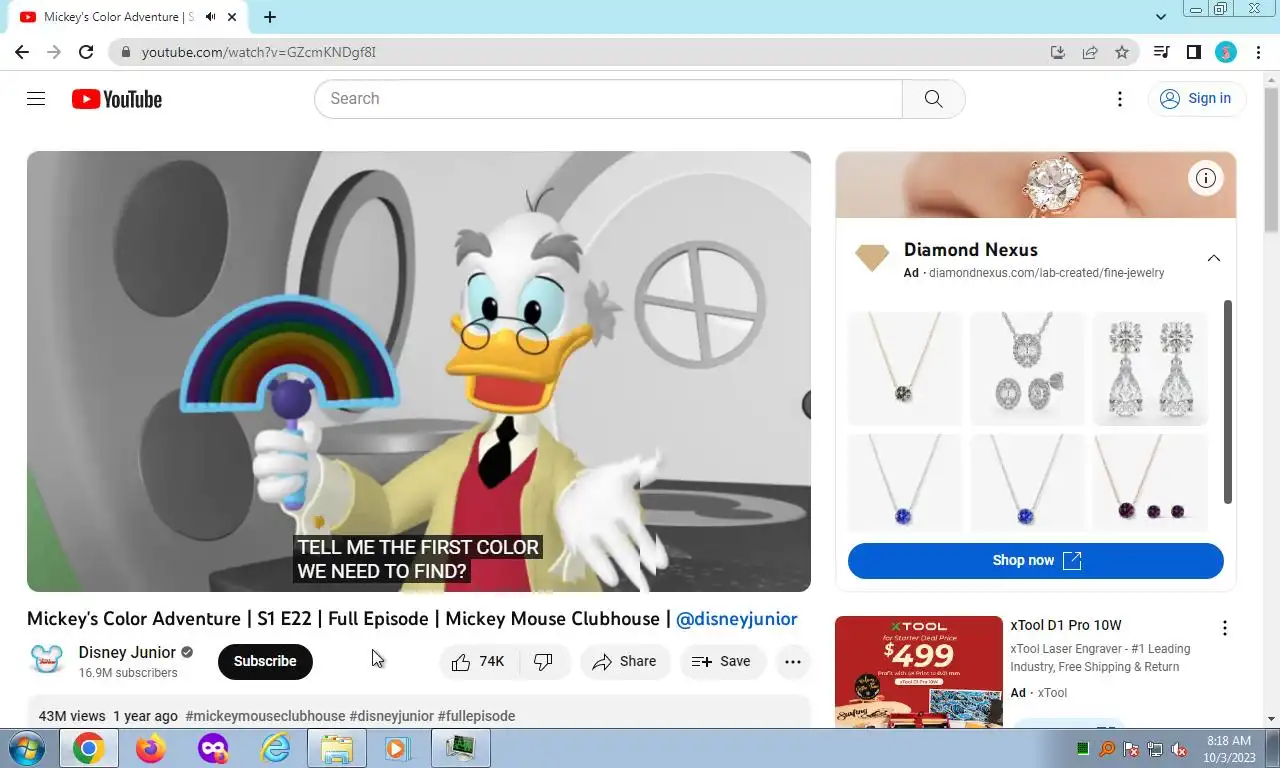1280x768 pixels.
Task: Open the network tray icon
Action: 1155,749
